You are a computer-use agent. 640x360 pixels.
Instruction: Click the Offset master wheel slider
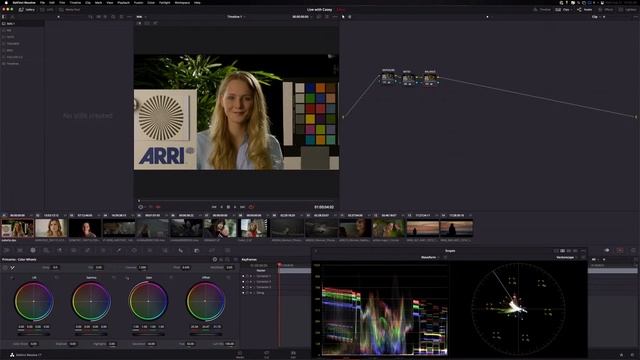tap(205, 333)
